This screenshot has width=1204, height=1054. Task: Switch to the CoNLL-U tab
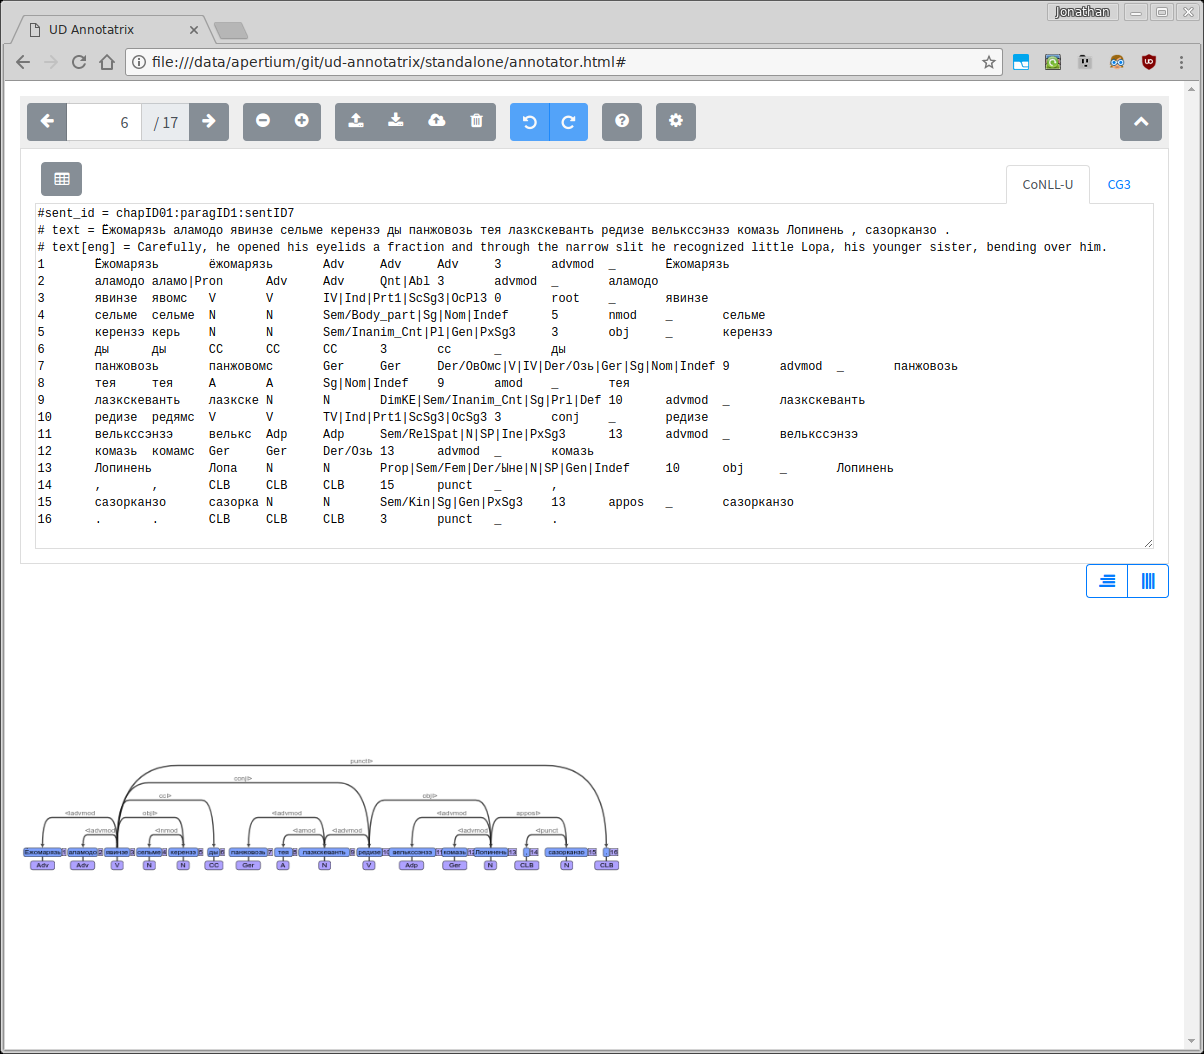point(1047,185)
